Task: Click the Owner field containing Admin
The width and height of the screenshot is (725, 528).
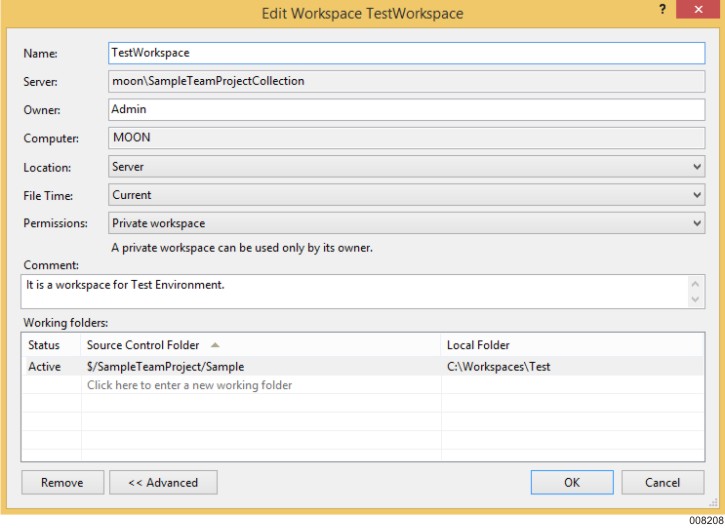Action: pos(407,110)
